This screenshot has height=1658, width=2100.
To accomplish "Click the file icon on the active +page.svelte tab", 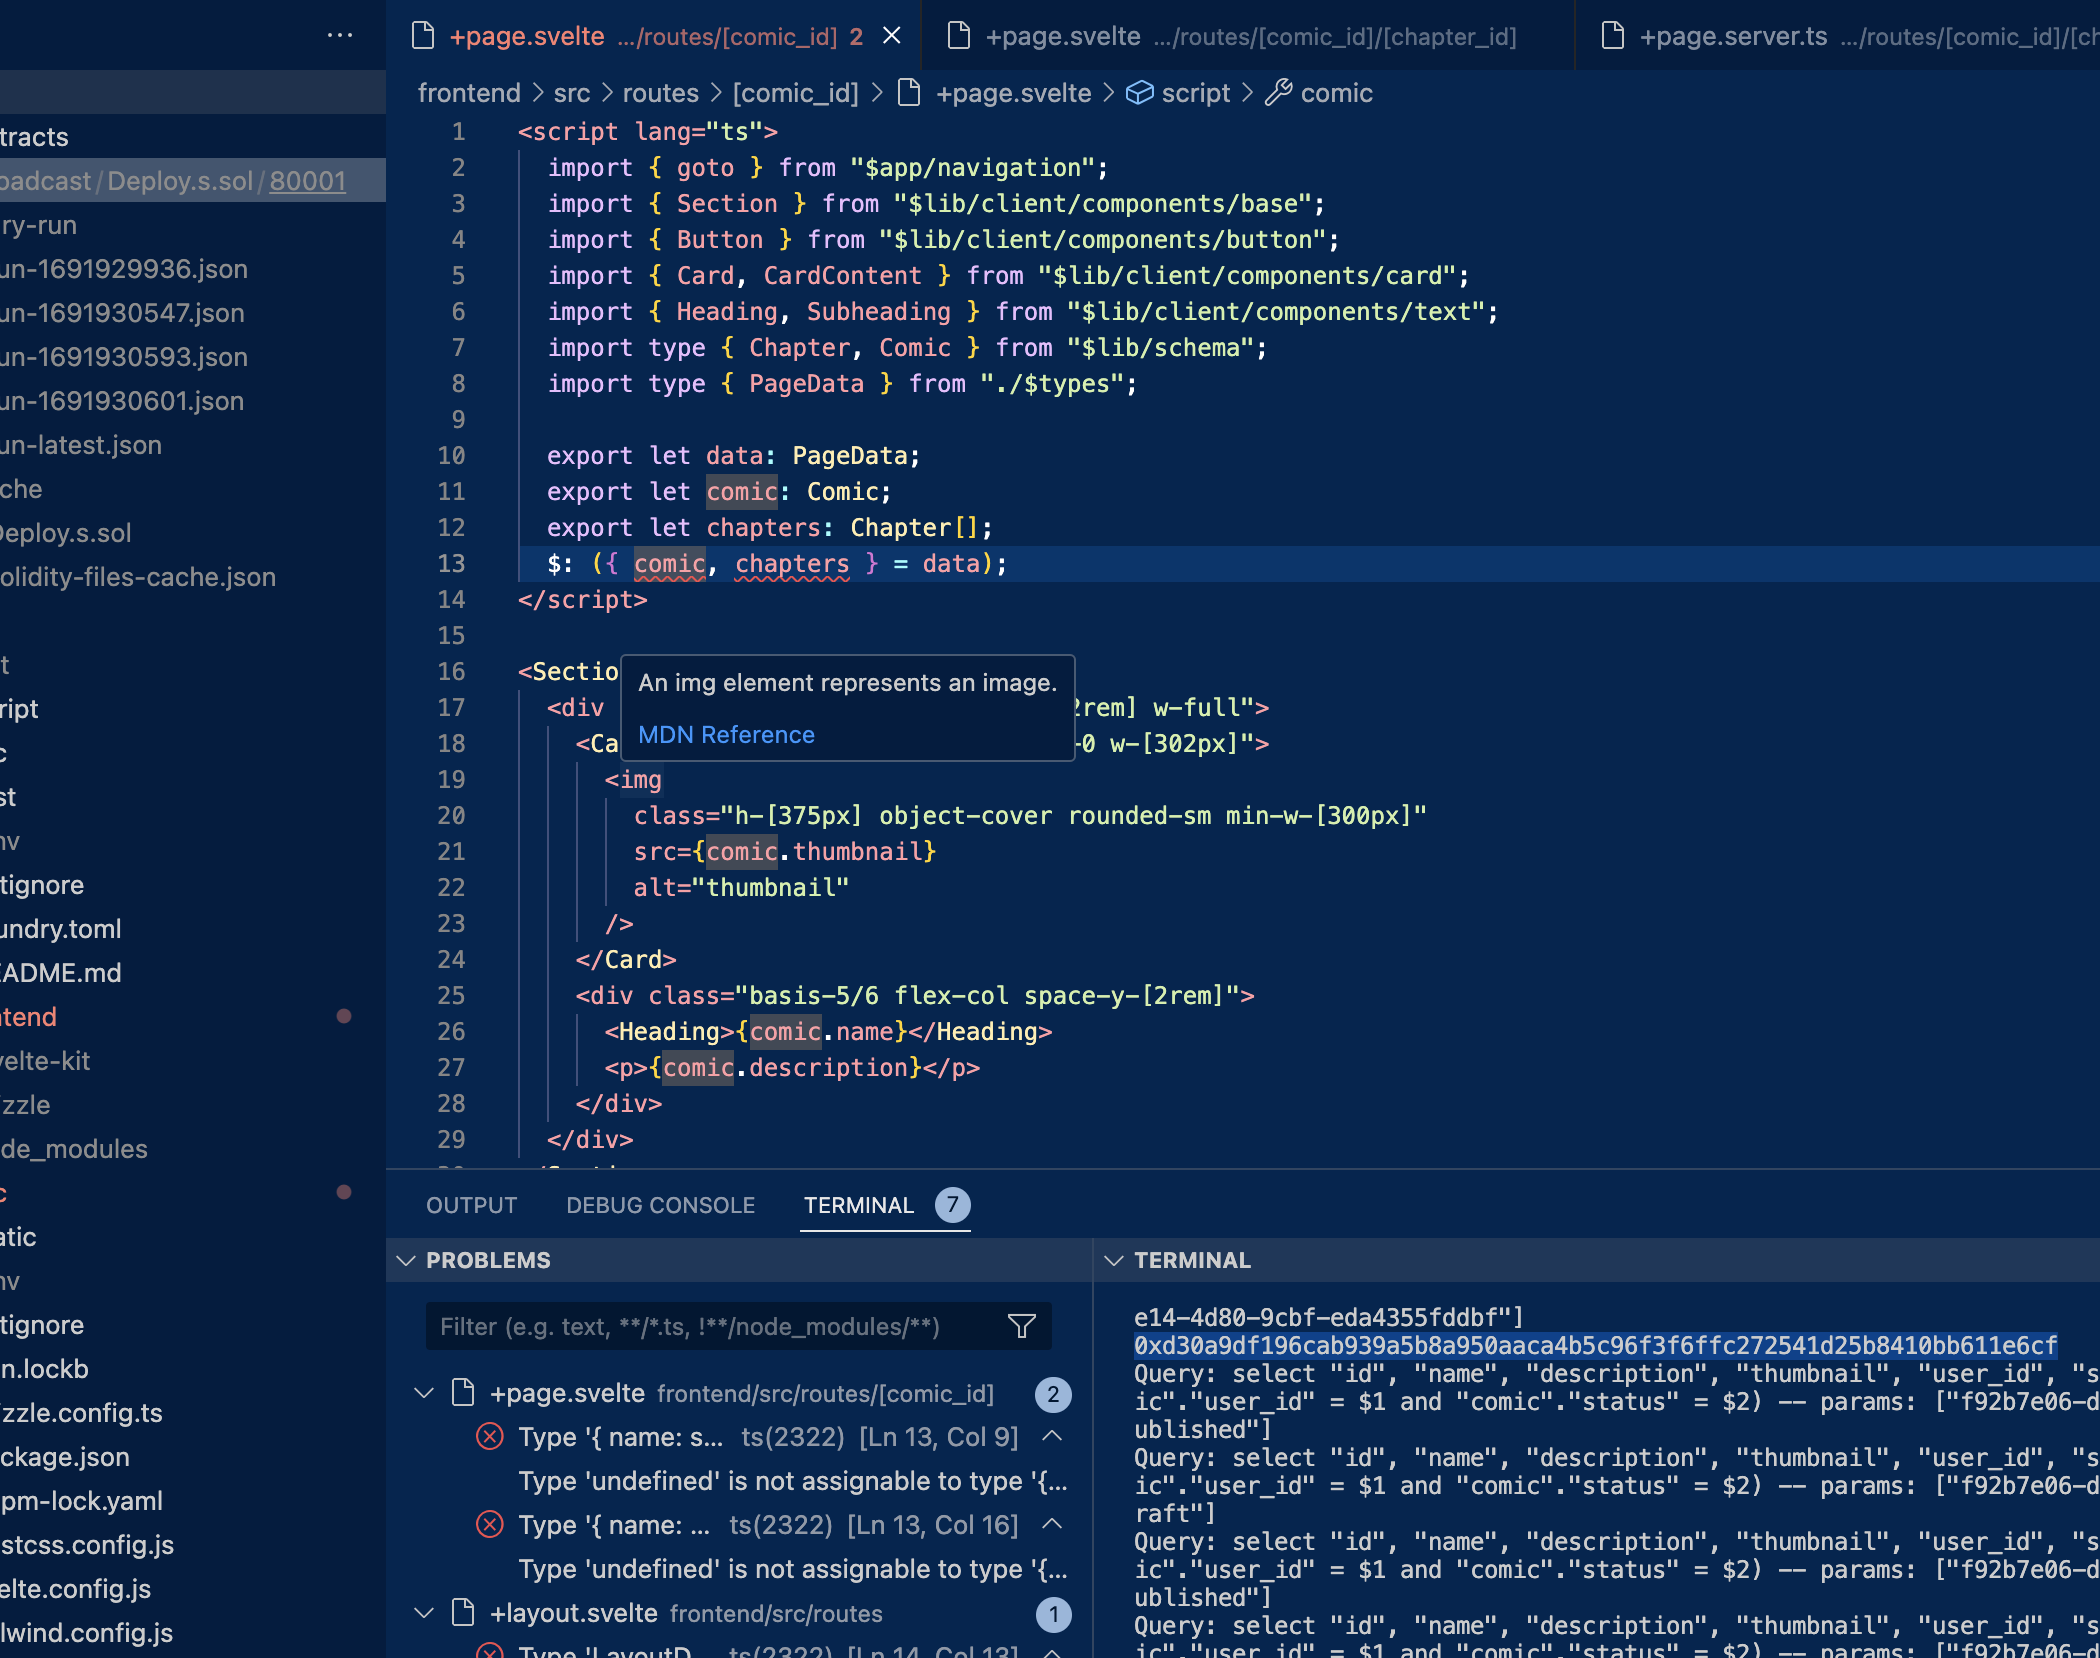I will click(423, 36).
